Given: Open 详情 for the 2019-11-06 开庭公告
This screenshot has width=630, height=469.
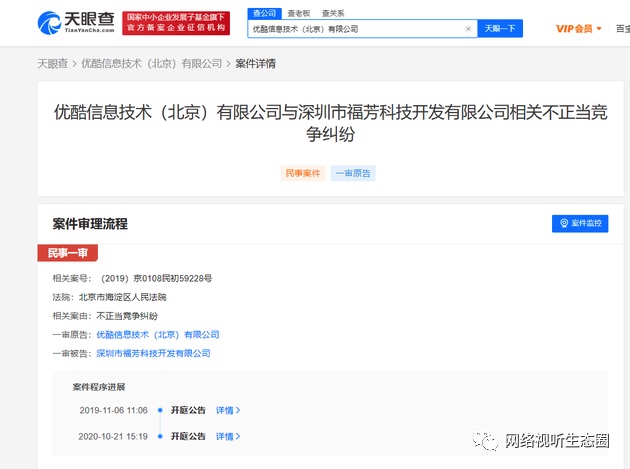Looking at the screenshot, I should pos(228,410).
